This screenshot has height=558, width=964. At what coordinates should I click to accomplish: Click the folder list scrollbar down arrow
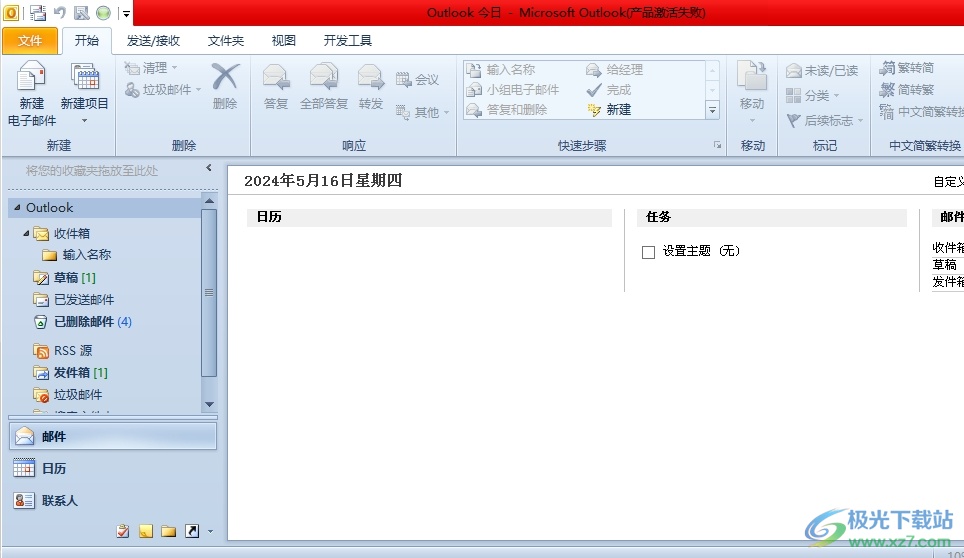click(x=209, y=404)
